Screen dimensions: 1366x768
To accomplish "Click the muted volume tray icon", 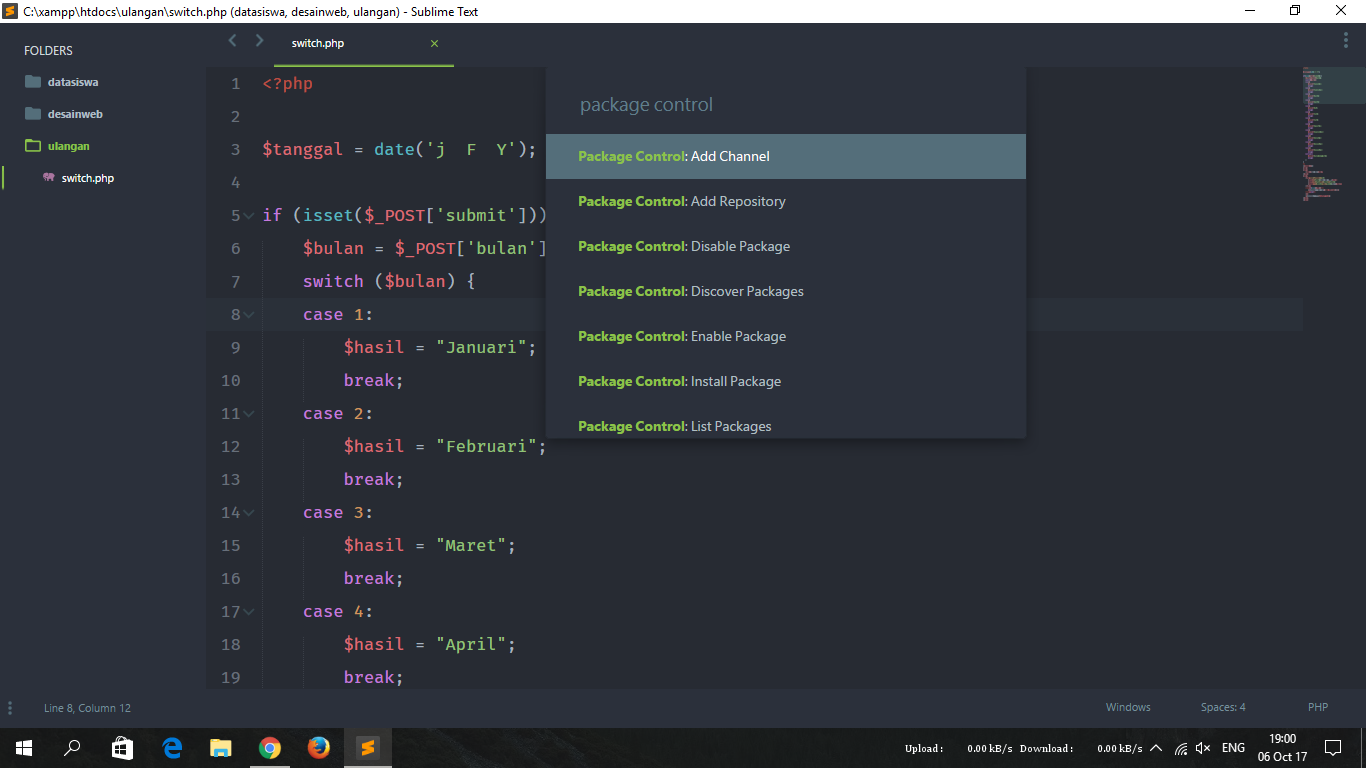I will [x=1203, y=748].
